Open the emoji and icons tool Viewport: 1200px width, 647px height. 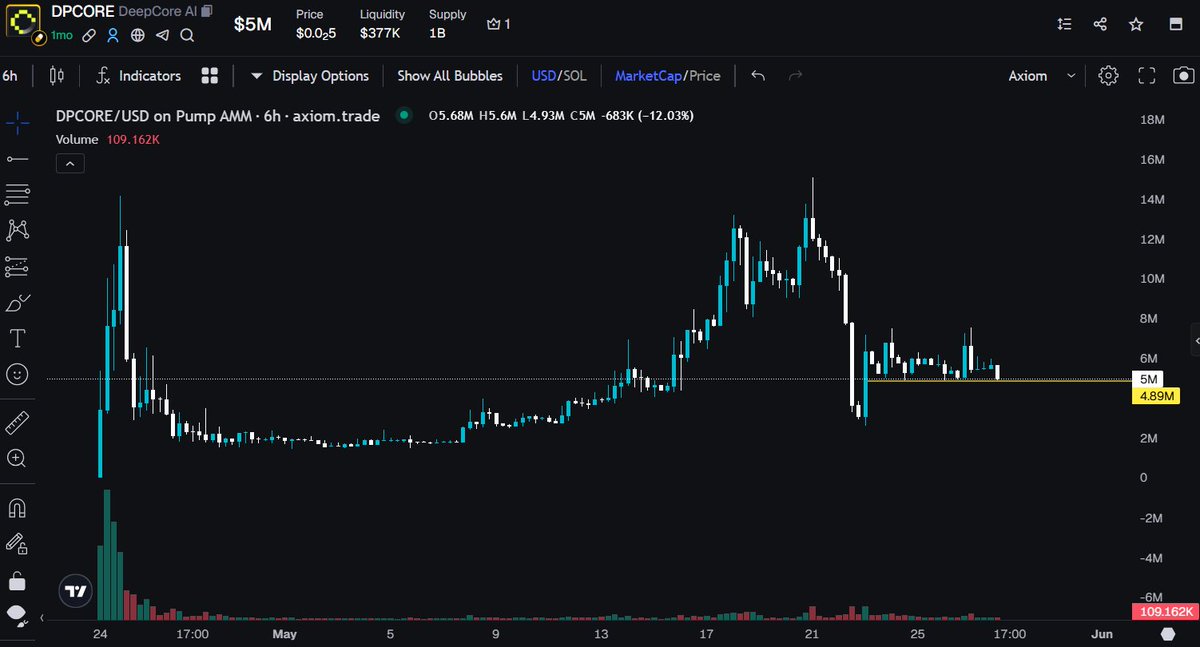point(17,374)
